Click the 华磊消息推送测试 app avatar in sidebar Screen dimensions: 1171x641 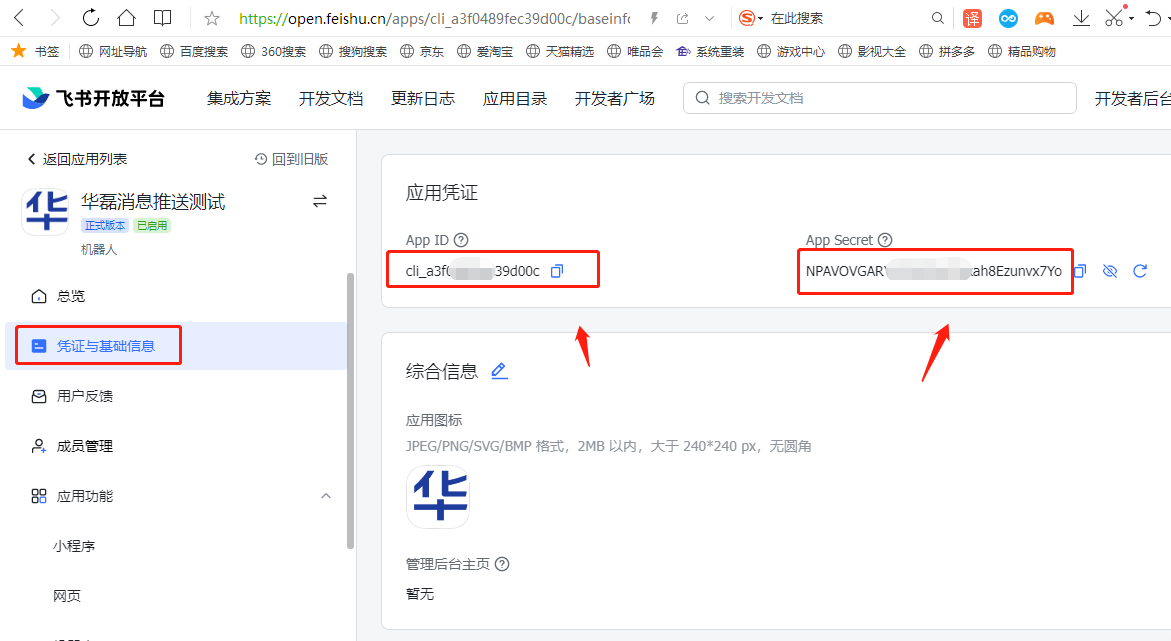coord(46,211)
